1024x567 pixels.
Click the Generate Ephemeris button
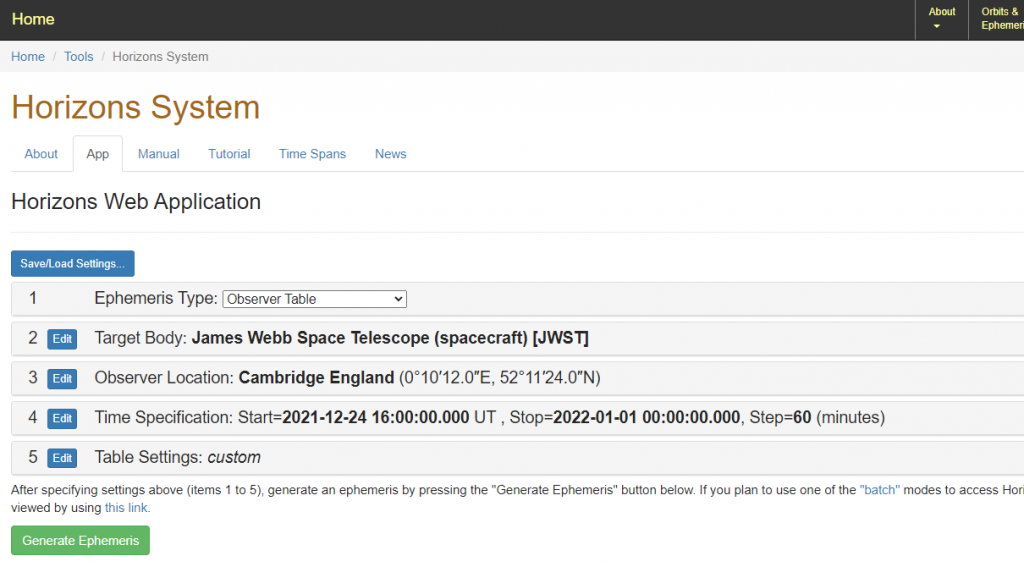click(x=80, y=540)
